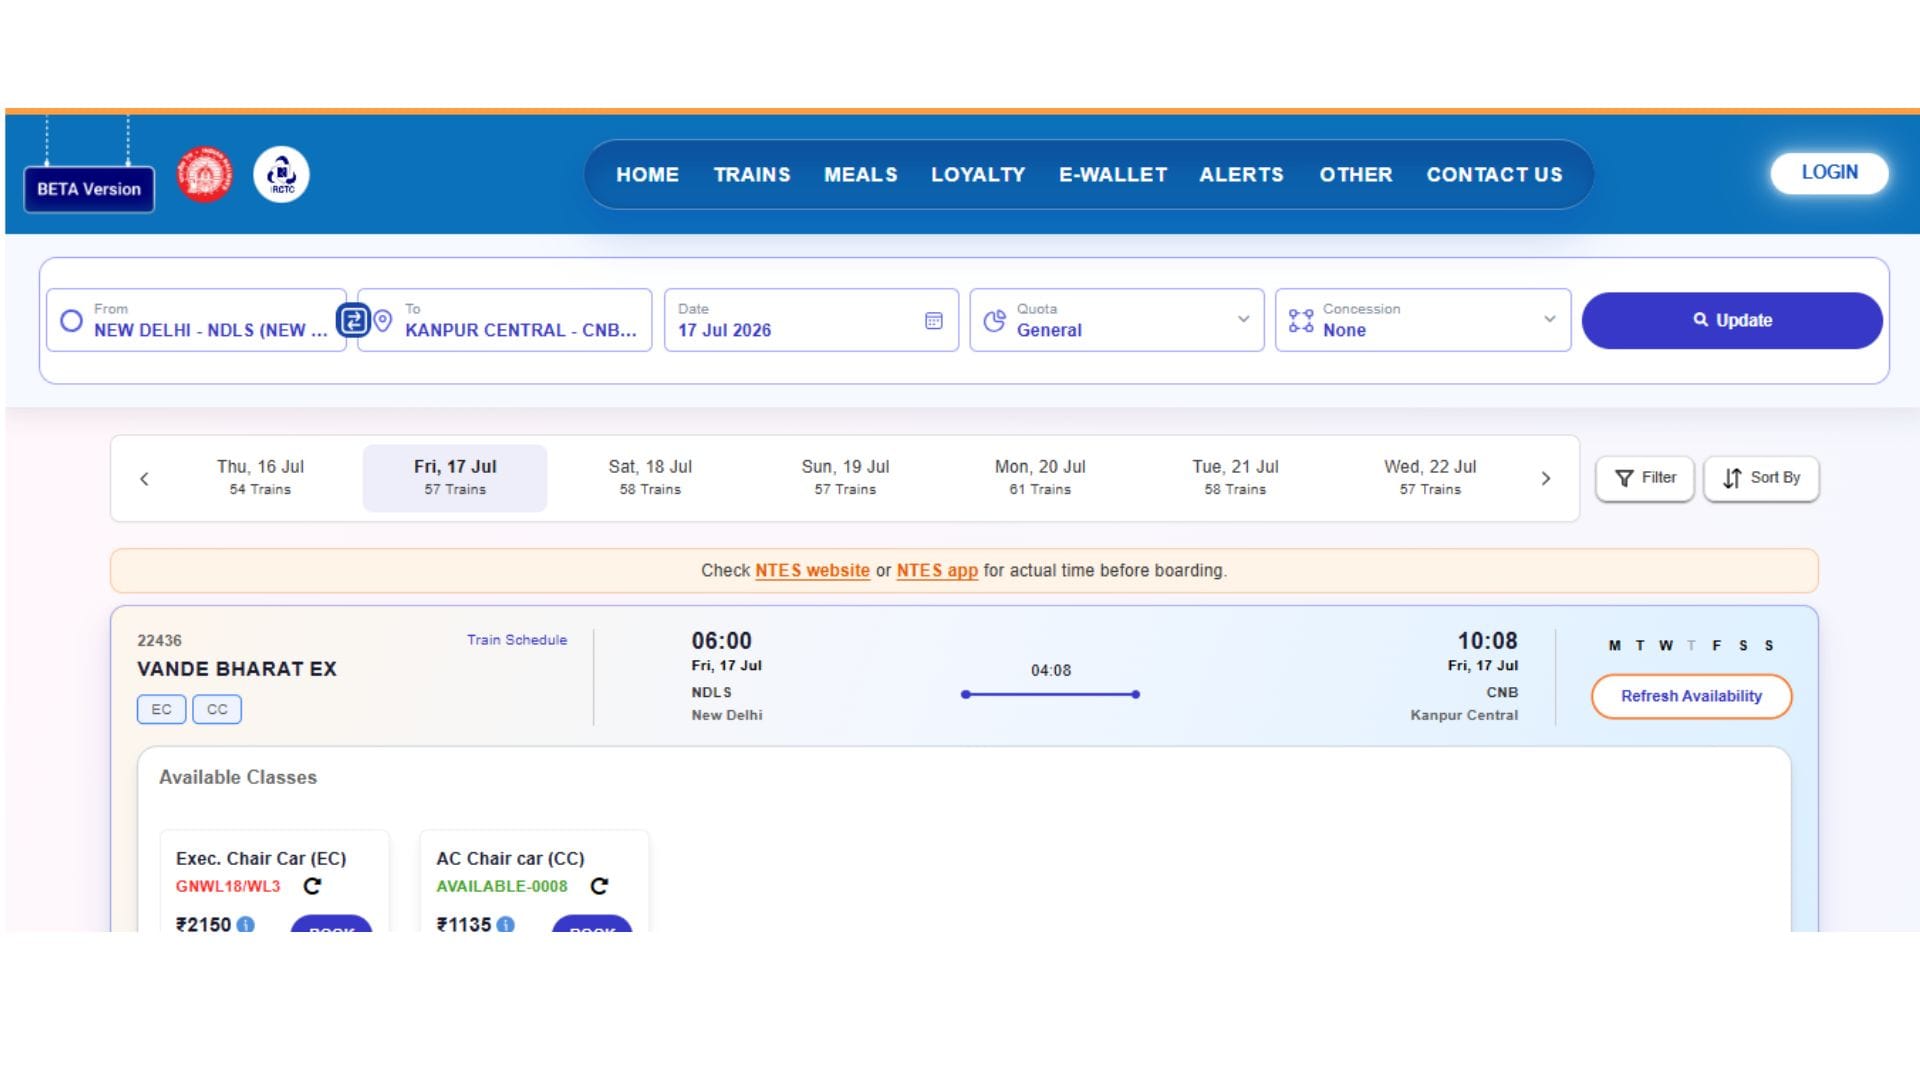This screenshot has width=1920, height=1080.
Task: Click the BETA Version badge
Action: (x=89, y=189)
